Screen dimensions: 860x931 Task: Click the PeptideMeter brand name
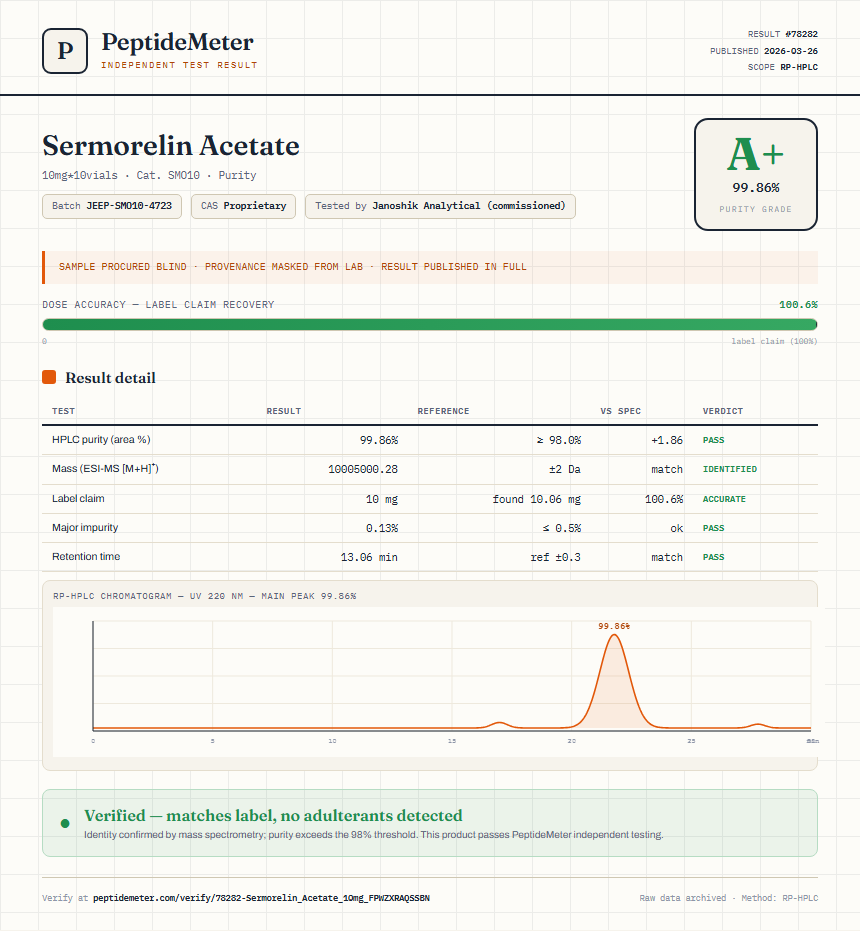click(x=178, y=42)
